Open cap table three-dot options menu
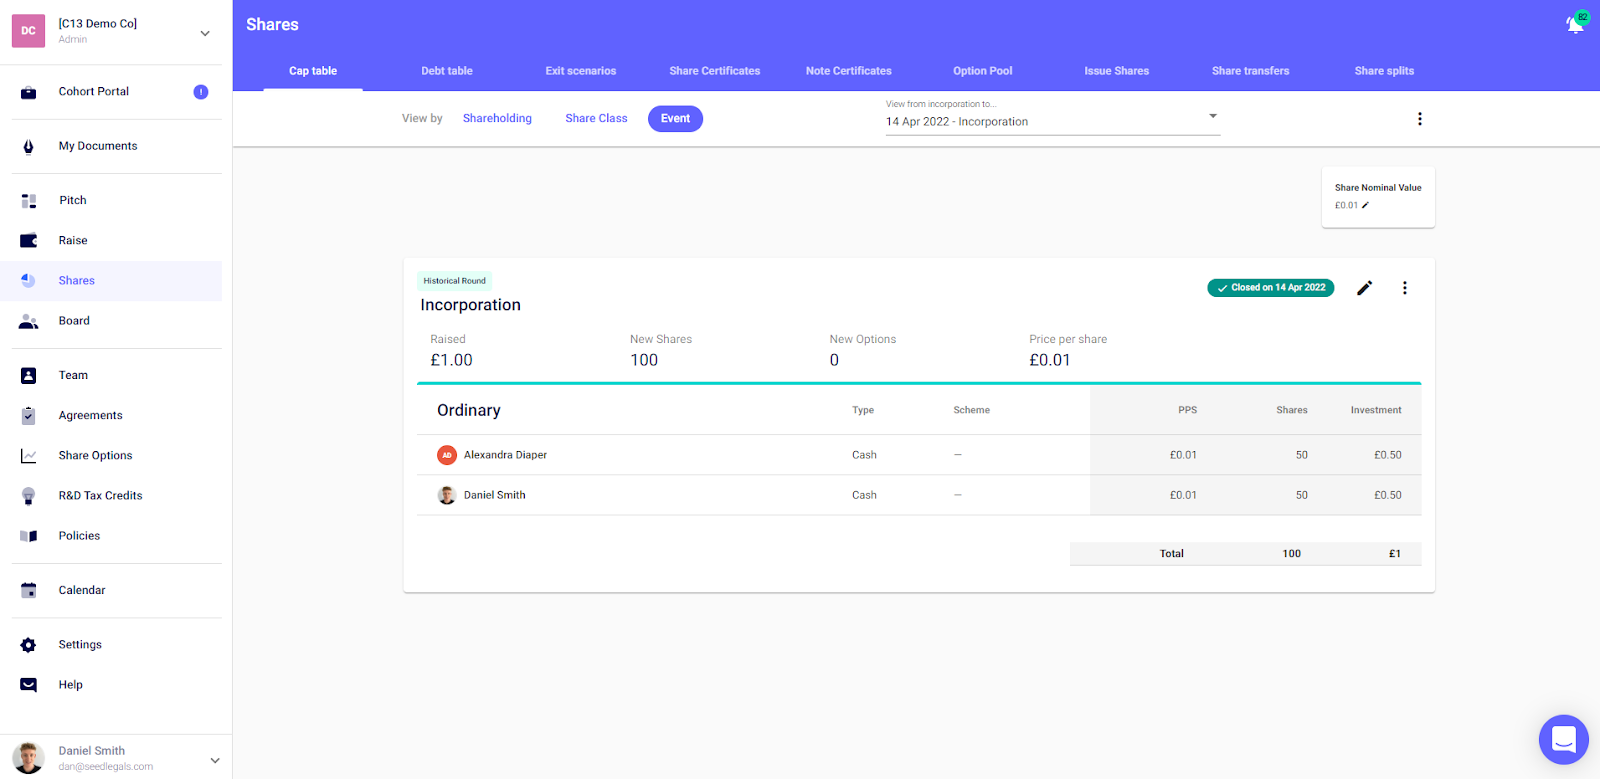 (x=1419, y=119)
